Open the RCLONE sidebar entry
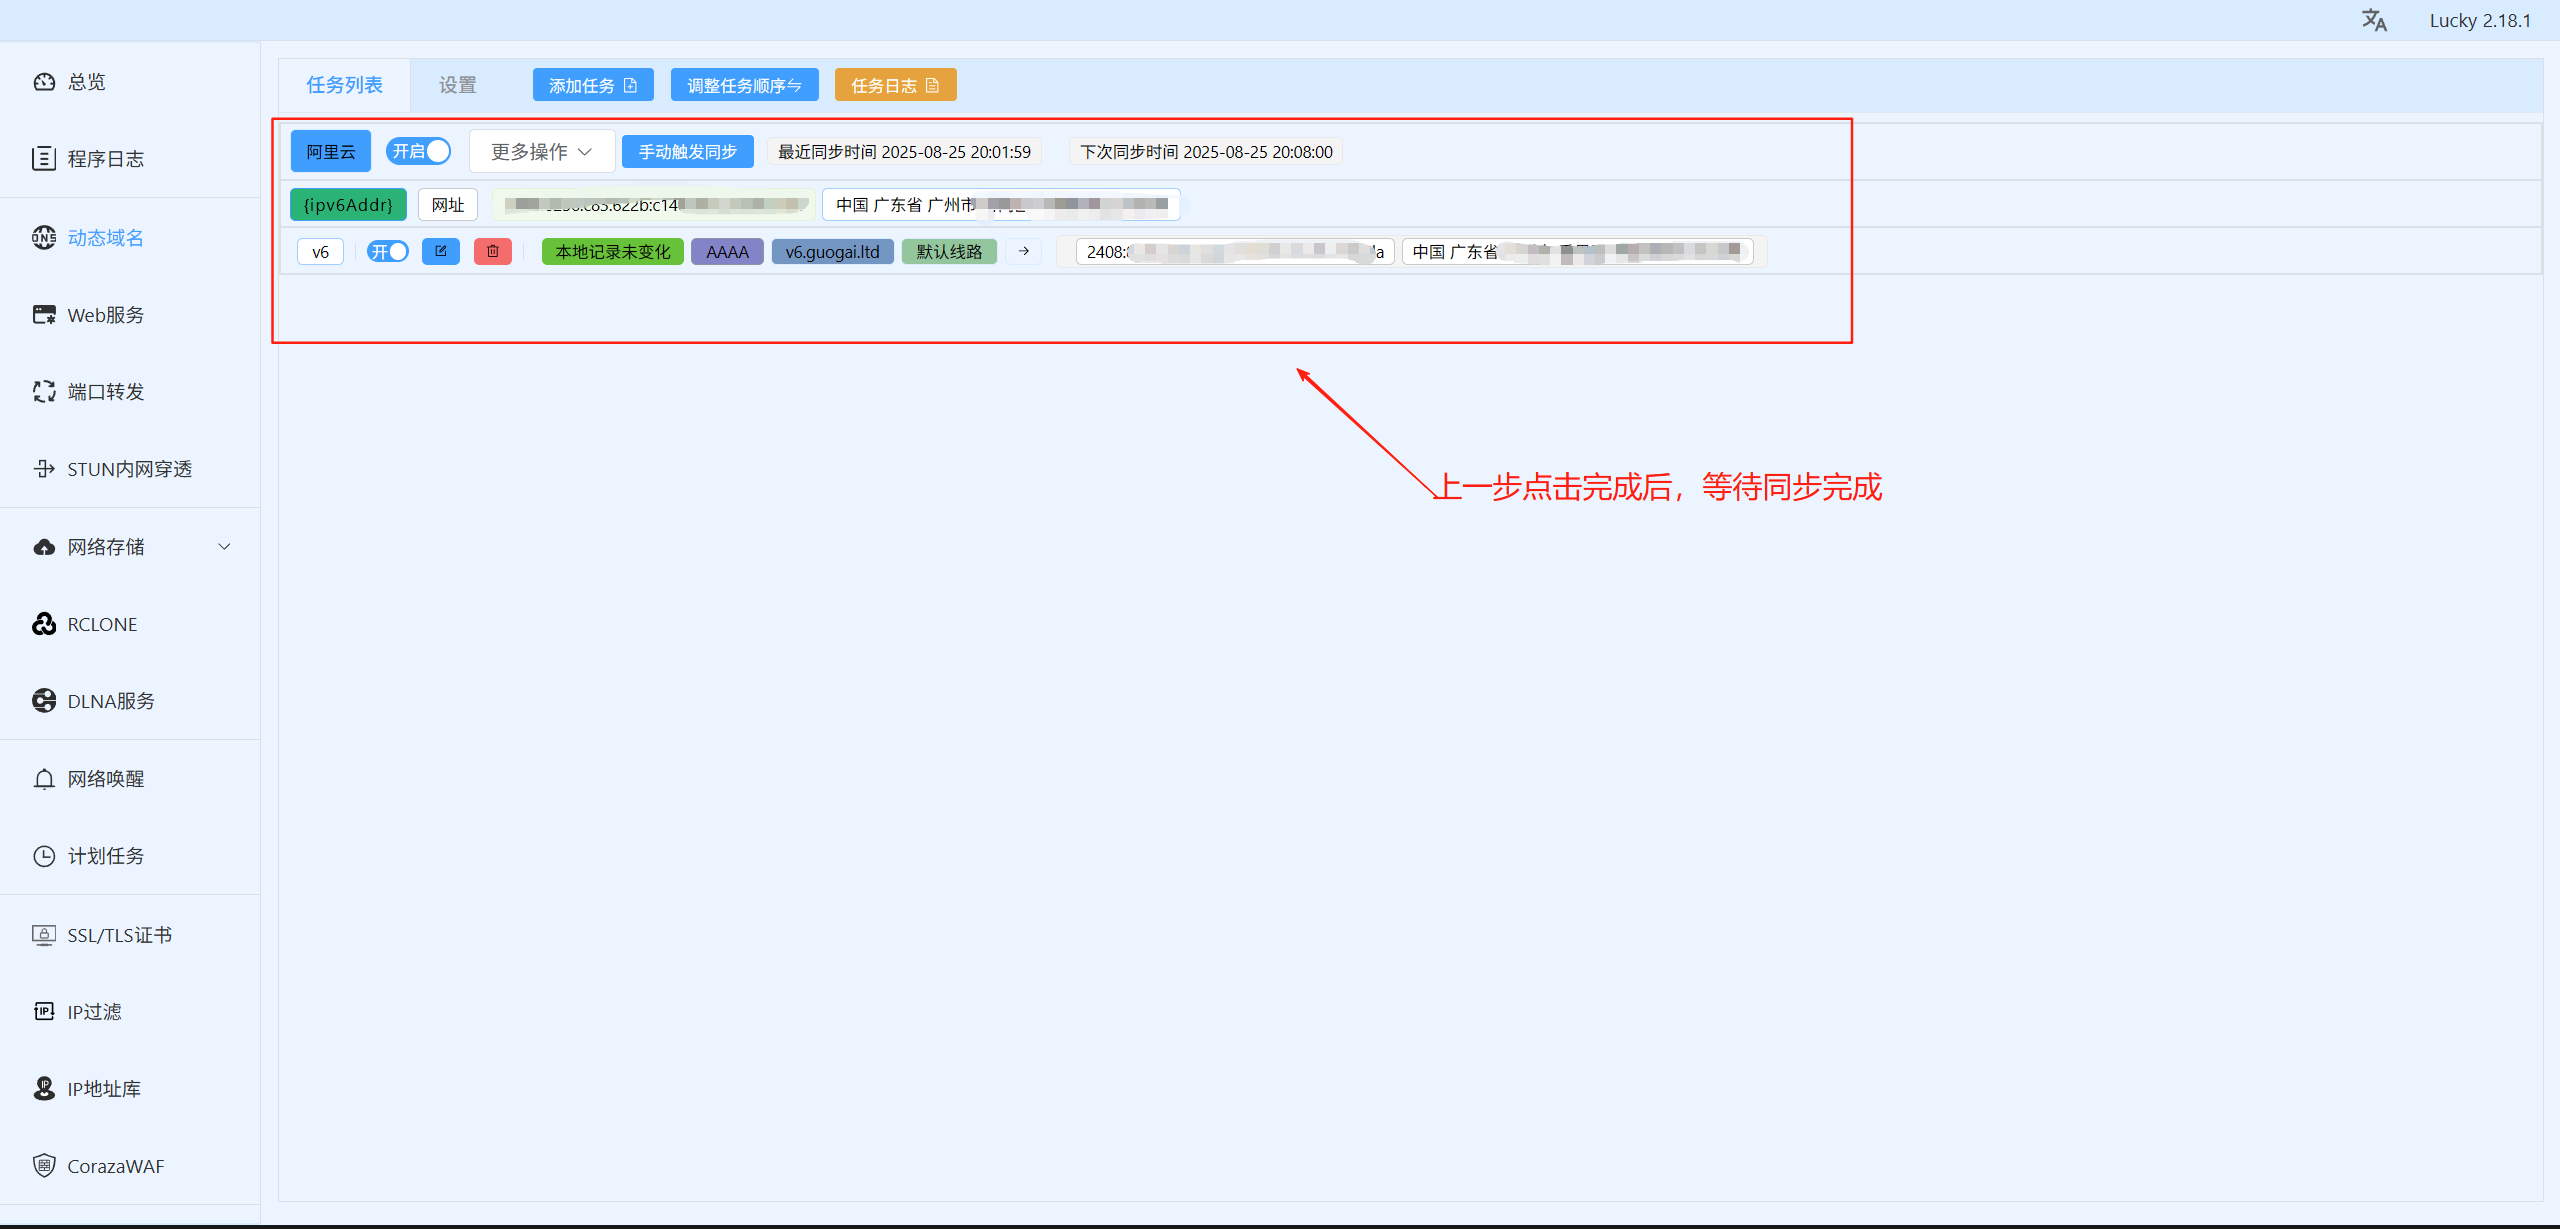Screen dimensions: 2560x1229 point(102,624)
